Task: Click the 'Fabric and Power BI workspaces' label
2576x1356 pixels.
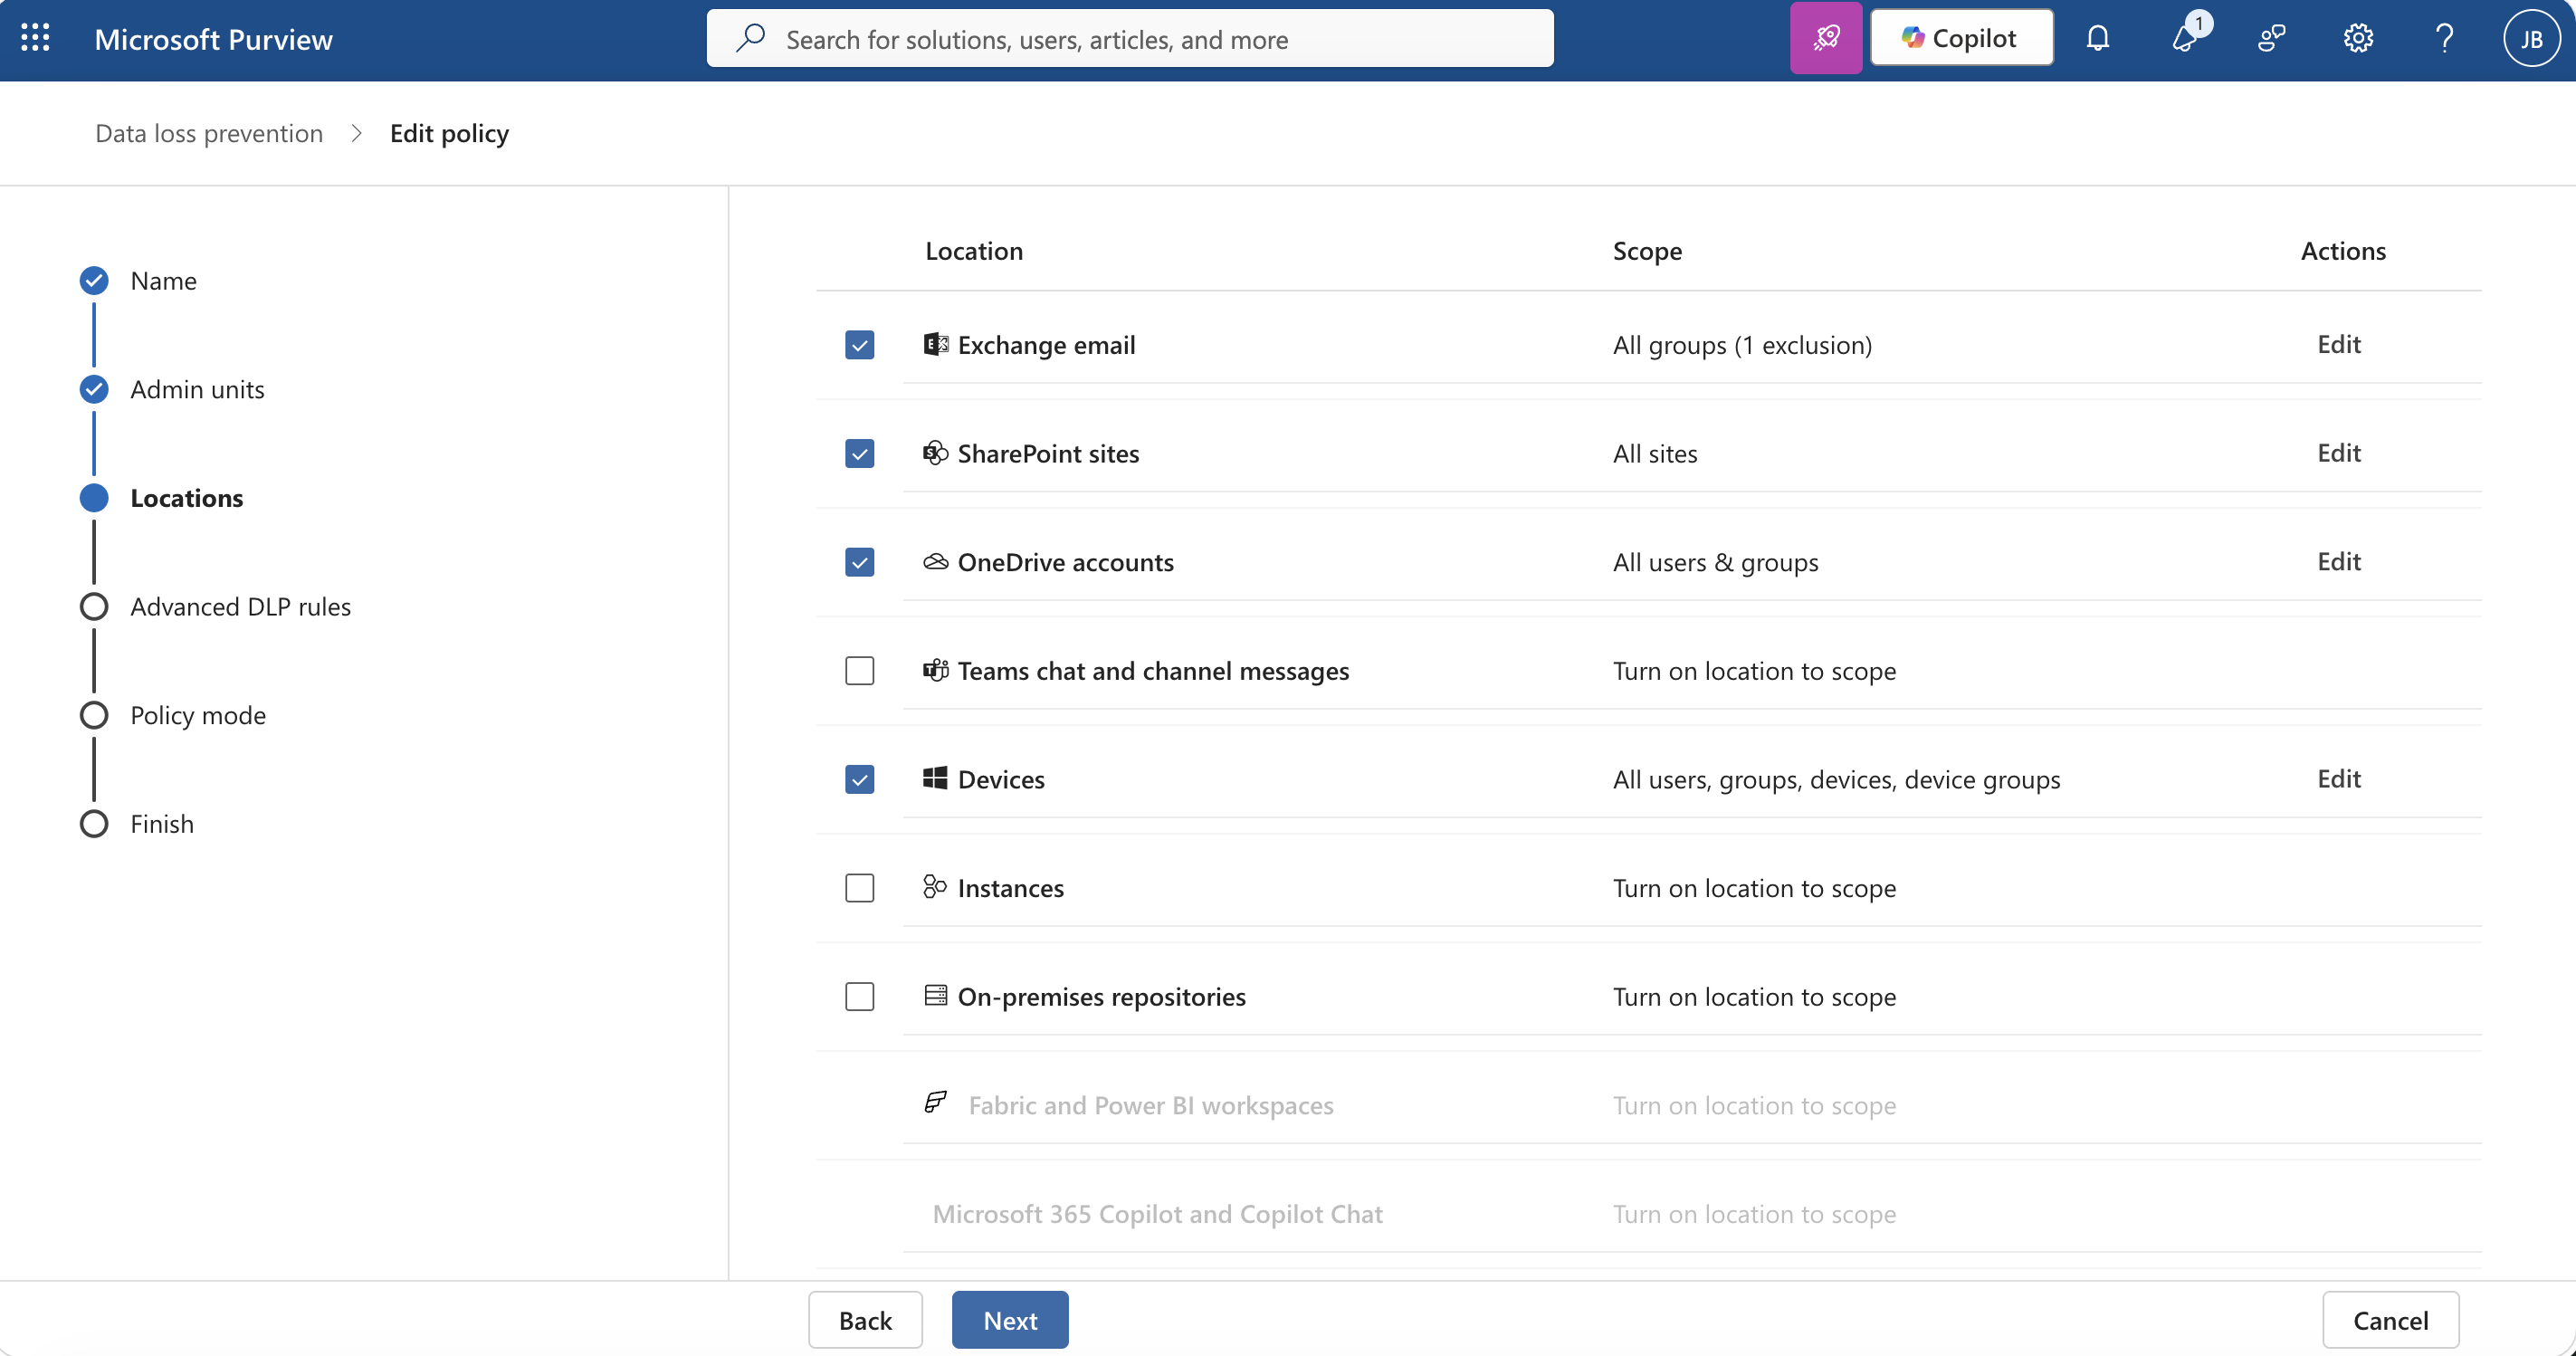Action: 1151,1105
